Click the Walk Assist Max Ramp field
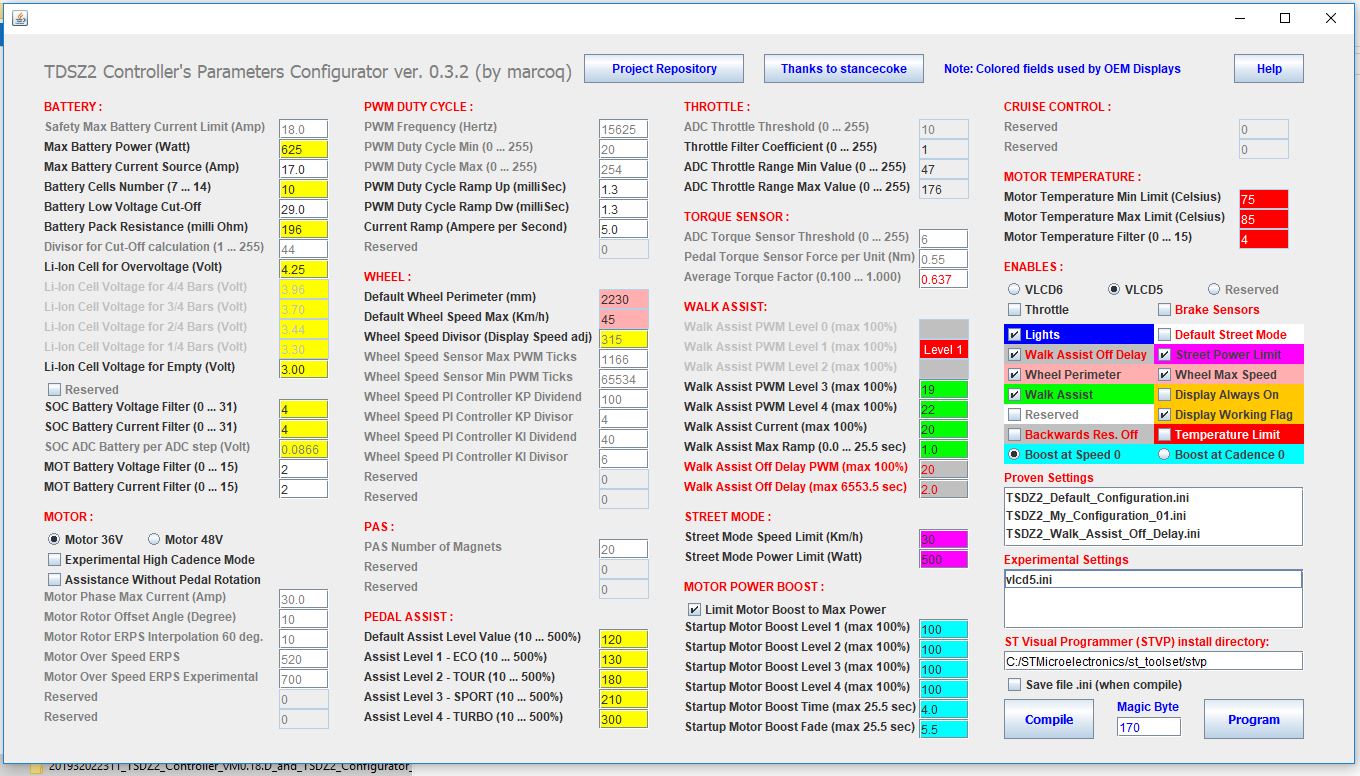The height and width of the screenshot is (776, 1360). click(x=944, y=449)
